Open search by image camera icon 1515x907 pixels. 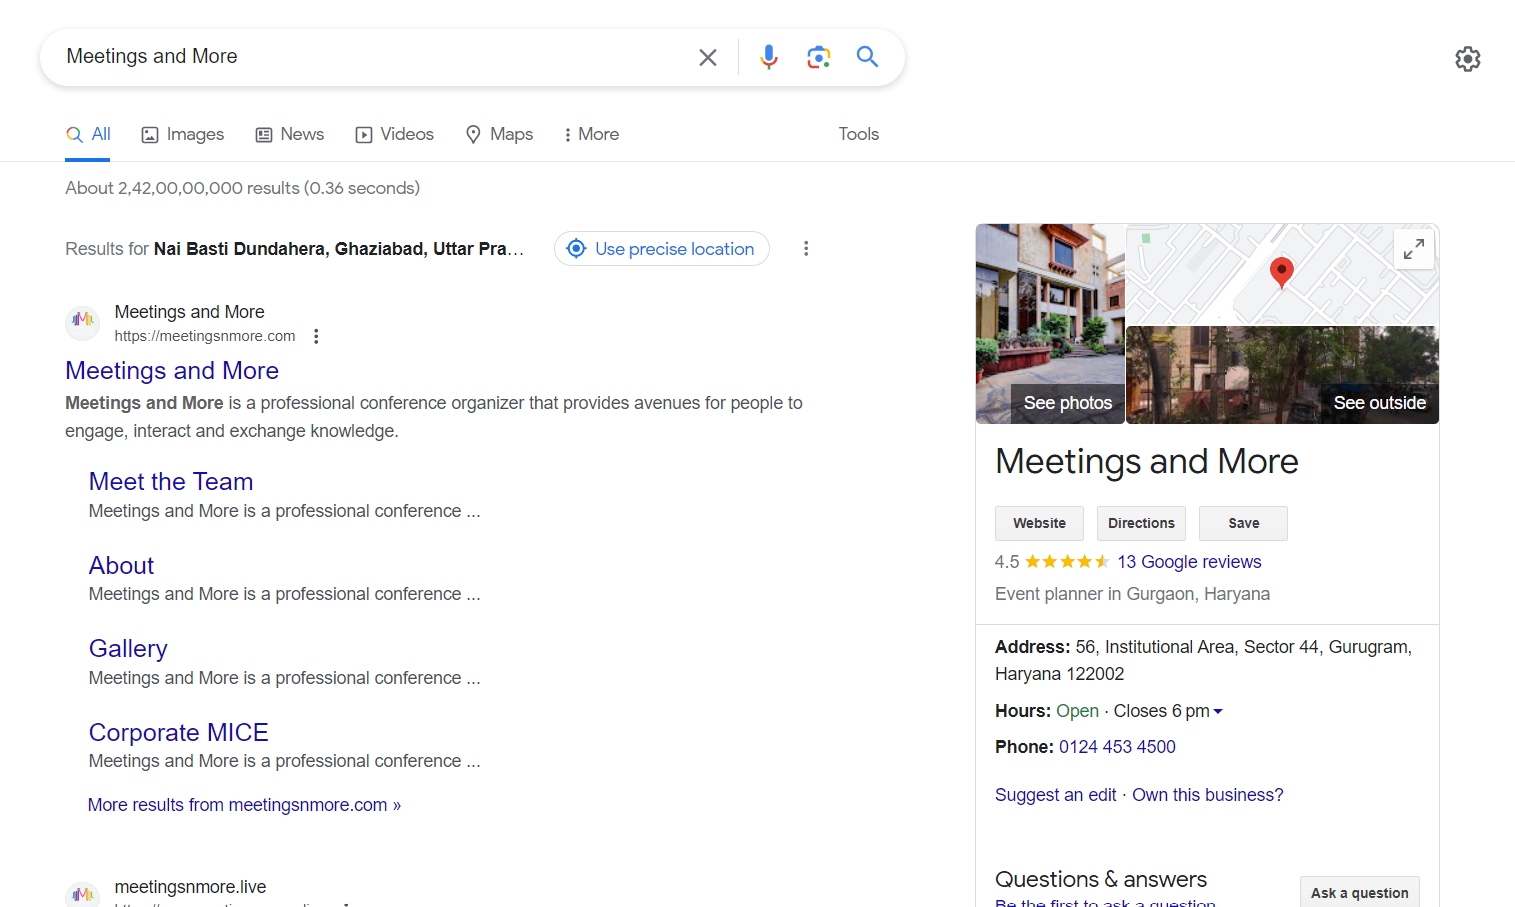[x=818, y=57]
